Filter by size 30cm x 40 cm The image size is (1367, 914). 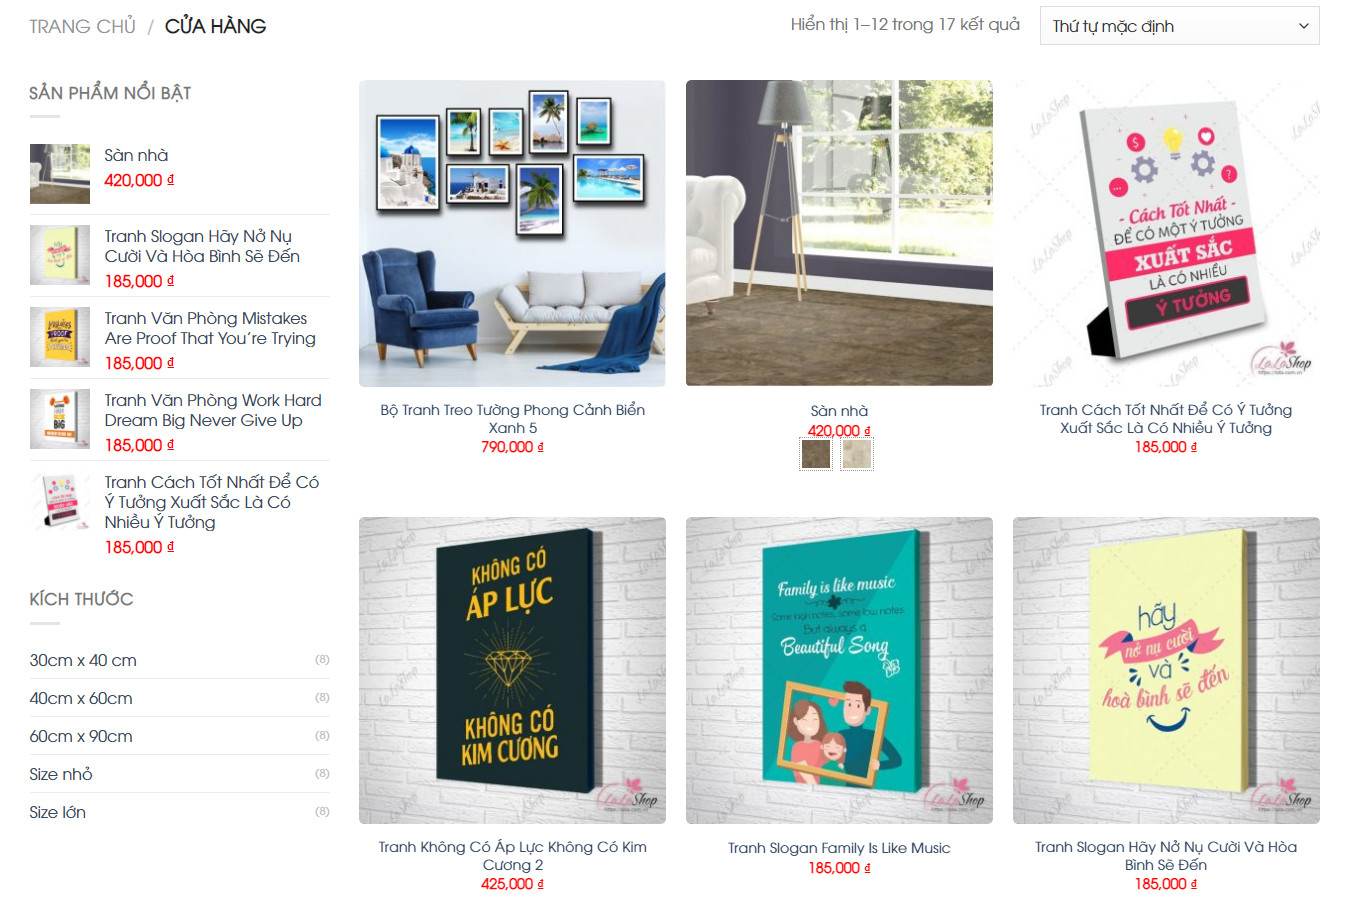(83, 660)
